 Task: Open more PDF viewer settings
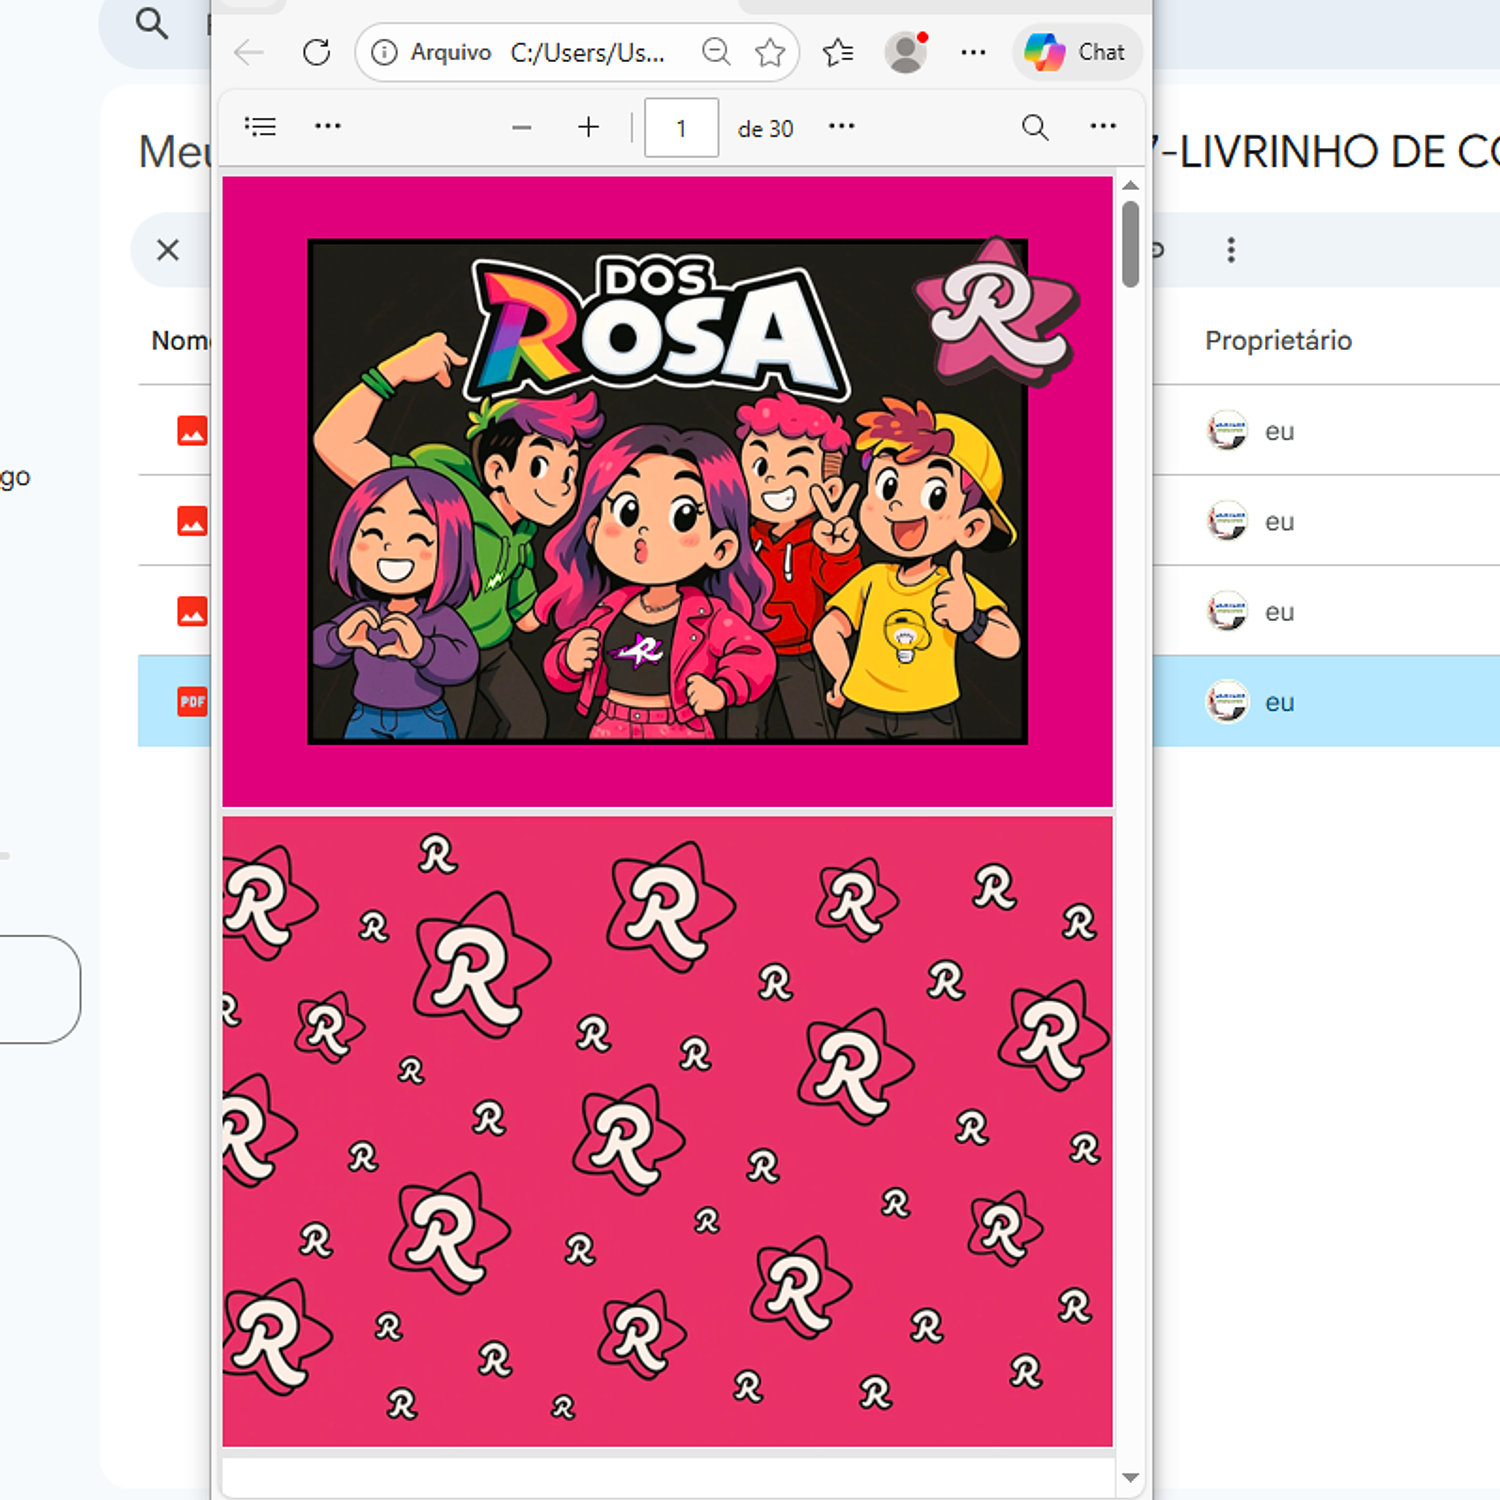tap(1103, 126)
